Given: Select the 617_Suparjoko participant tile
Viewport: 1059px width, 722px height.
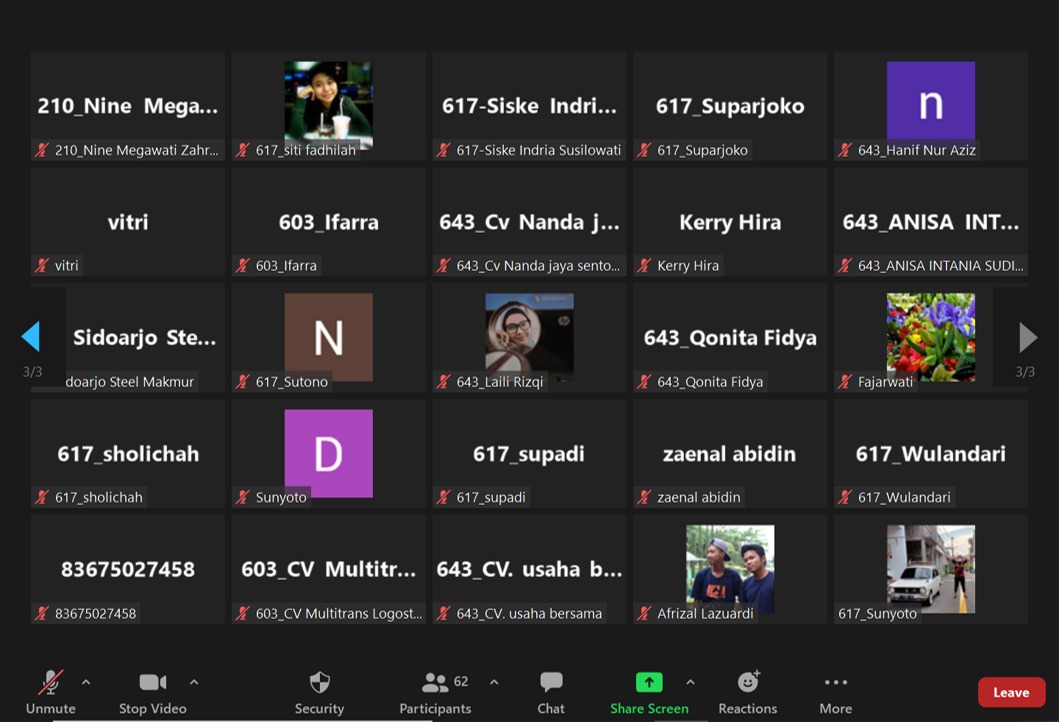Looking at the screenshot, I should (730, 106).
